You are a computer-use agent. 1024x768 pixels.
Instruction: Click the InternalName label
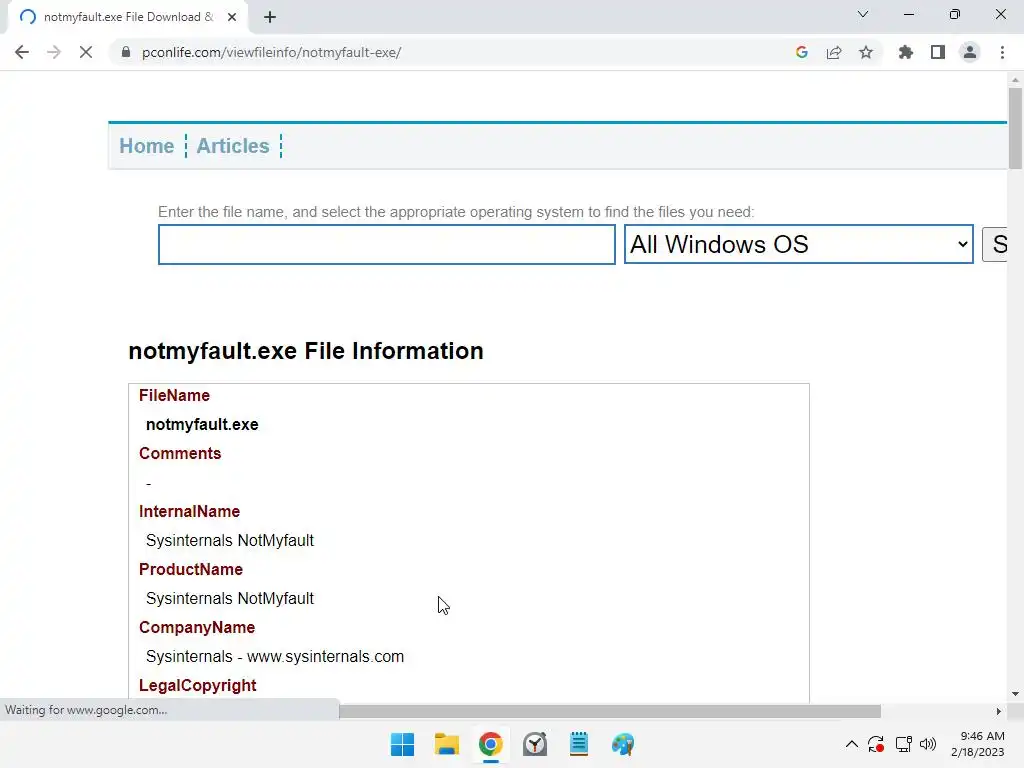click(x=189, y=511)
